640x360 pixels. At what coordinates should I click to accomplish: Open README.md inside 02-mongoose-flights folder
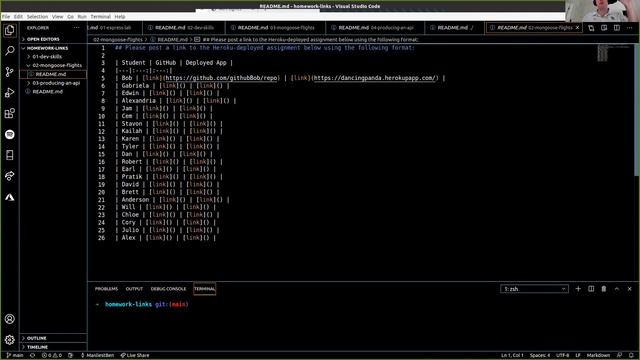(x=51, y=74)
